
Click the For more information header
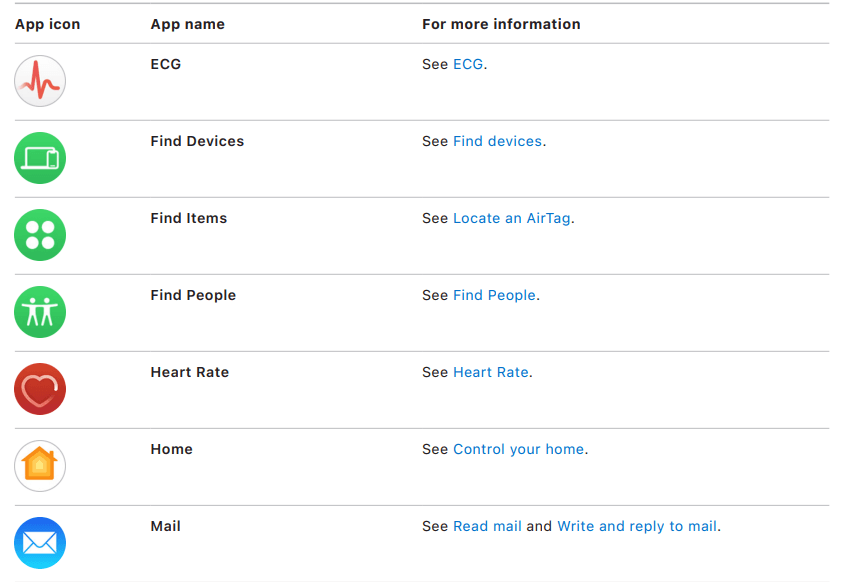(x=501, y=24)
